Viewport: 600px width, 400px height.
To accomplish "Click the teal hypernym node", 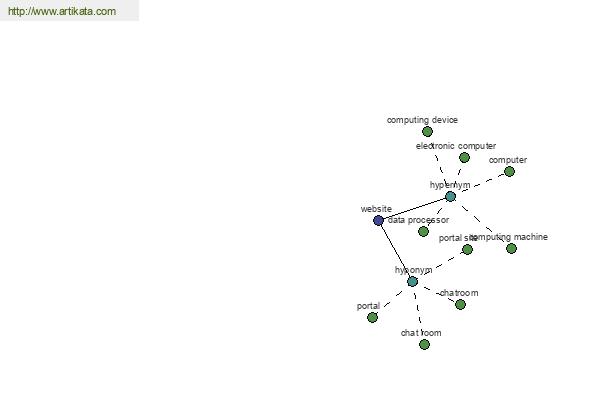I will click(450, 197).
